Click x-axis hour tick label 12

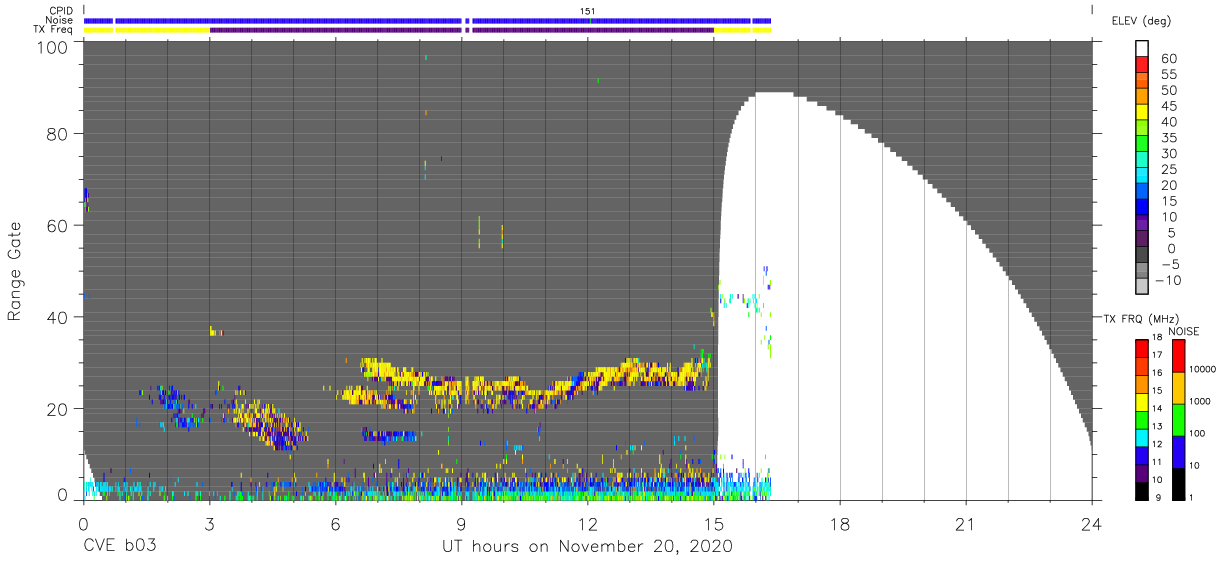[x=588, y=523]
